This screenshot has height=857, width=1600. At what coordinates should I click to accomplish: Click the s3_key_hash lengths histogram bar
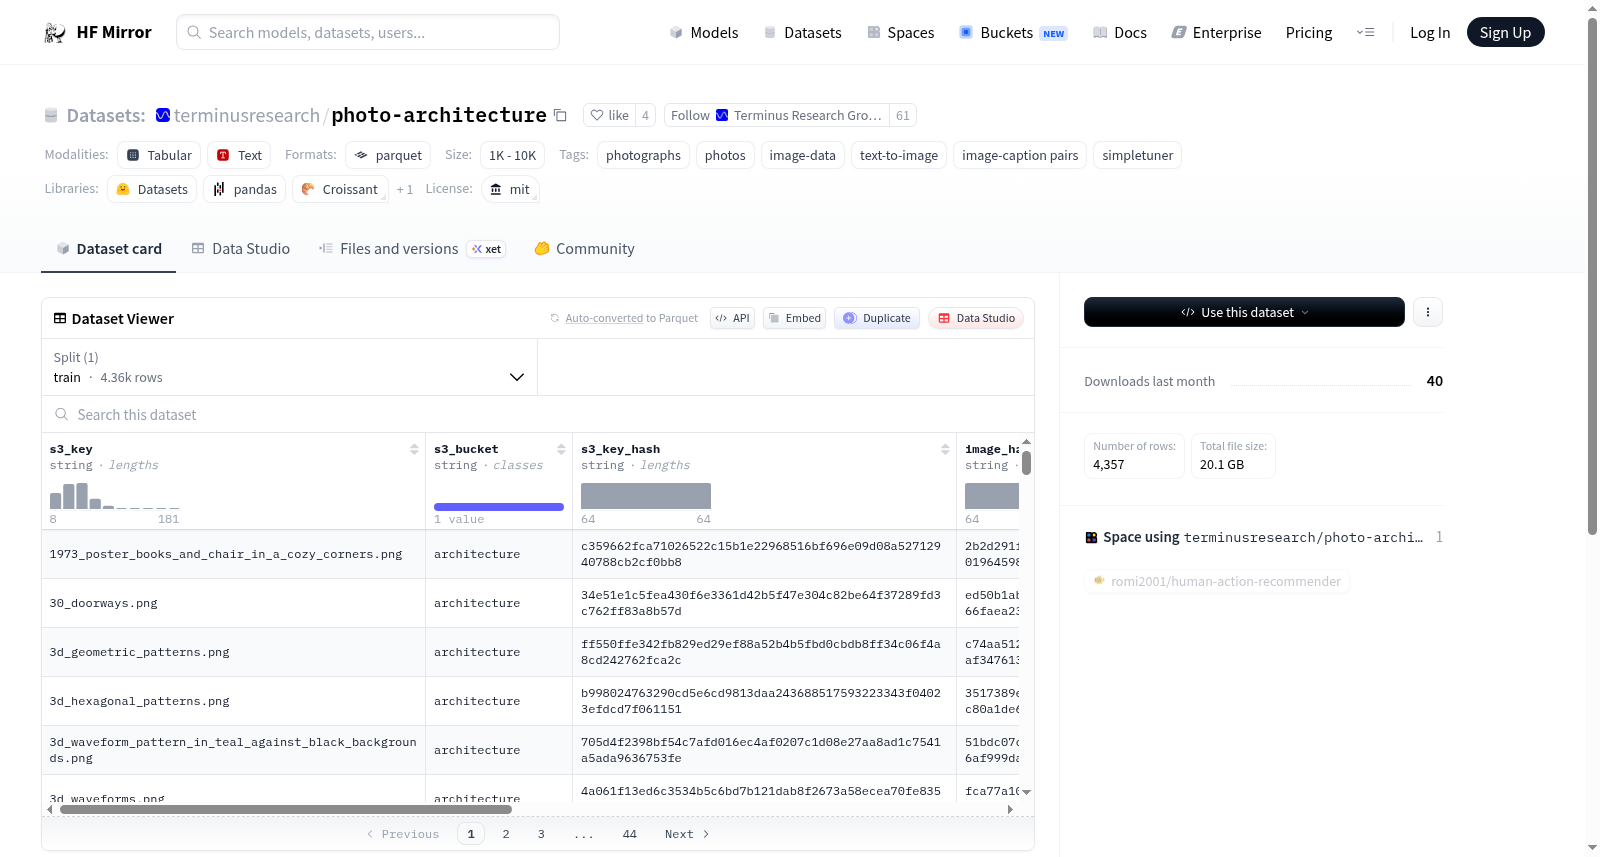[646, 496]
